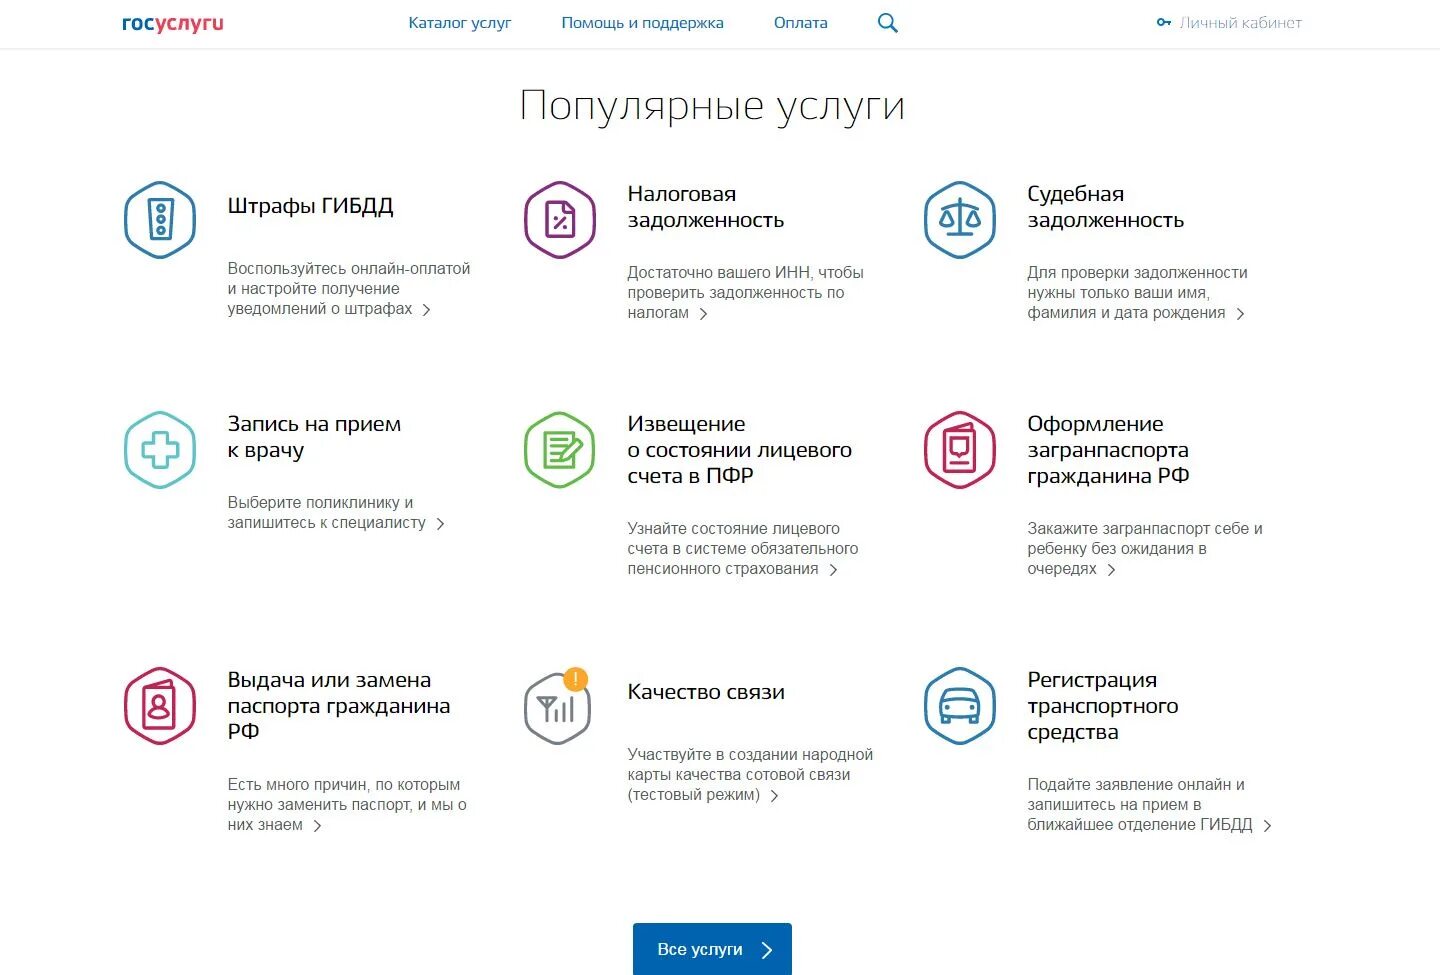This screenshot has width=1440, height=975.
Task: Click the car icon for Регистрация транспортного средства
Action: tap(960, 706)
